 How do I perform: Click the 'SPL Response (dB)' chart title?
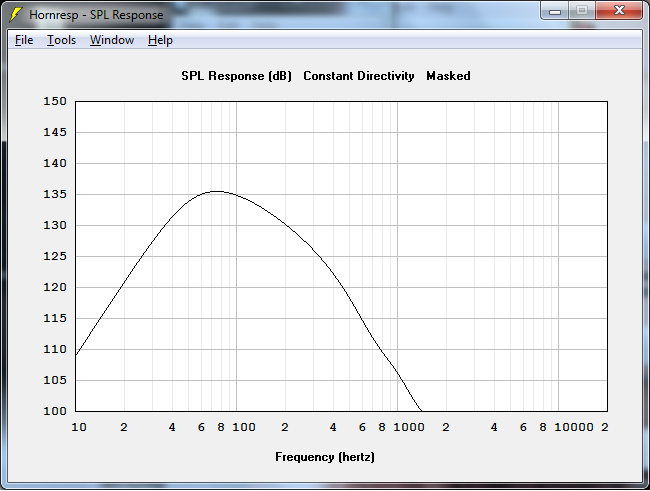coord(236,76)
